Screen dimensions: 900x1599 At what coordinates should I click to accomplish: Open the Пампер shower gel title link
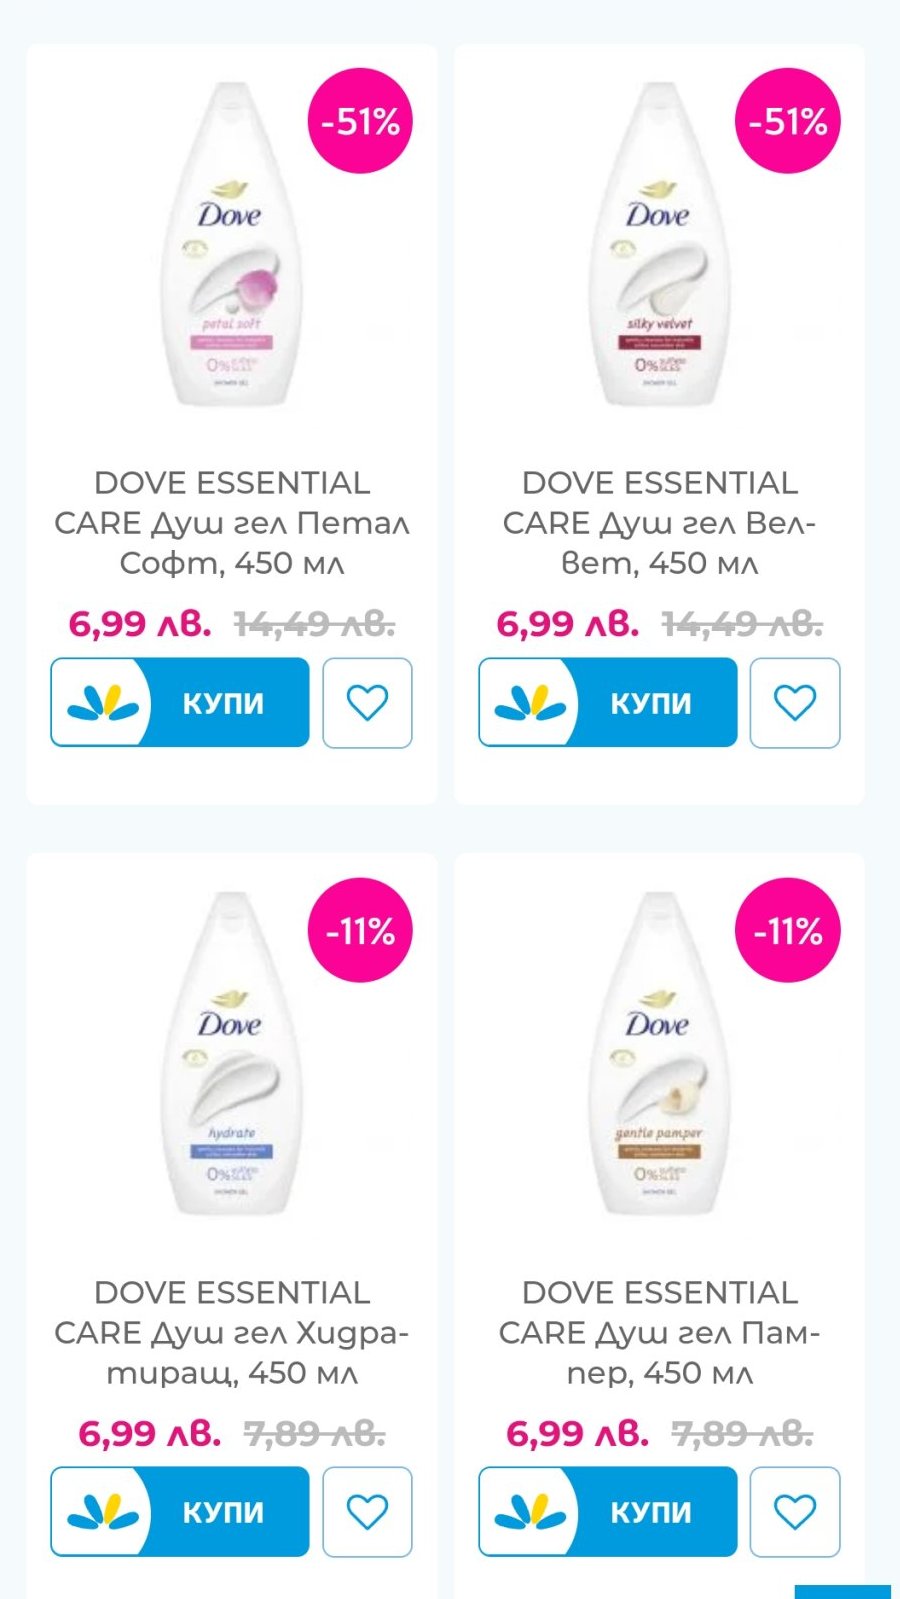coord(660,1332)
